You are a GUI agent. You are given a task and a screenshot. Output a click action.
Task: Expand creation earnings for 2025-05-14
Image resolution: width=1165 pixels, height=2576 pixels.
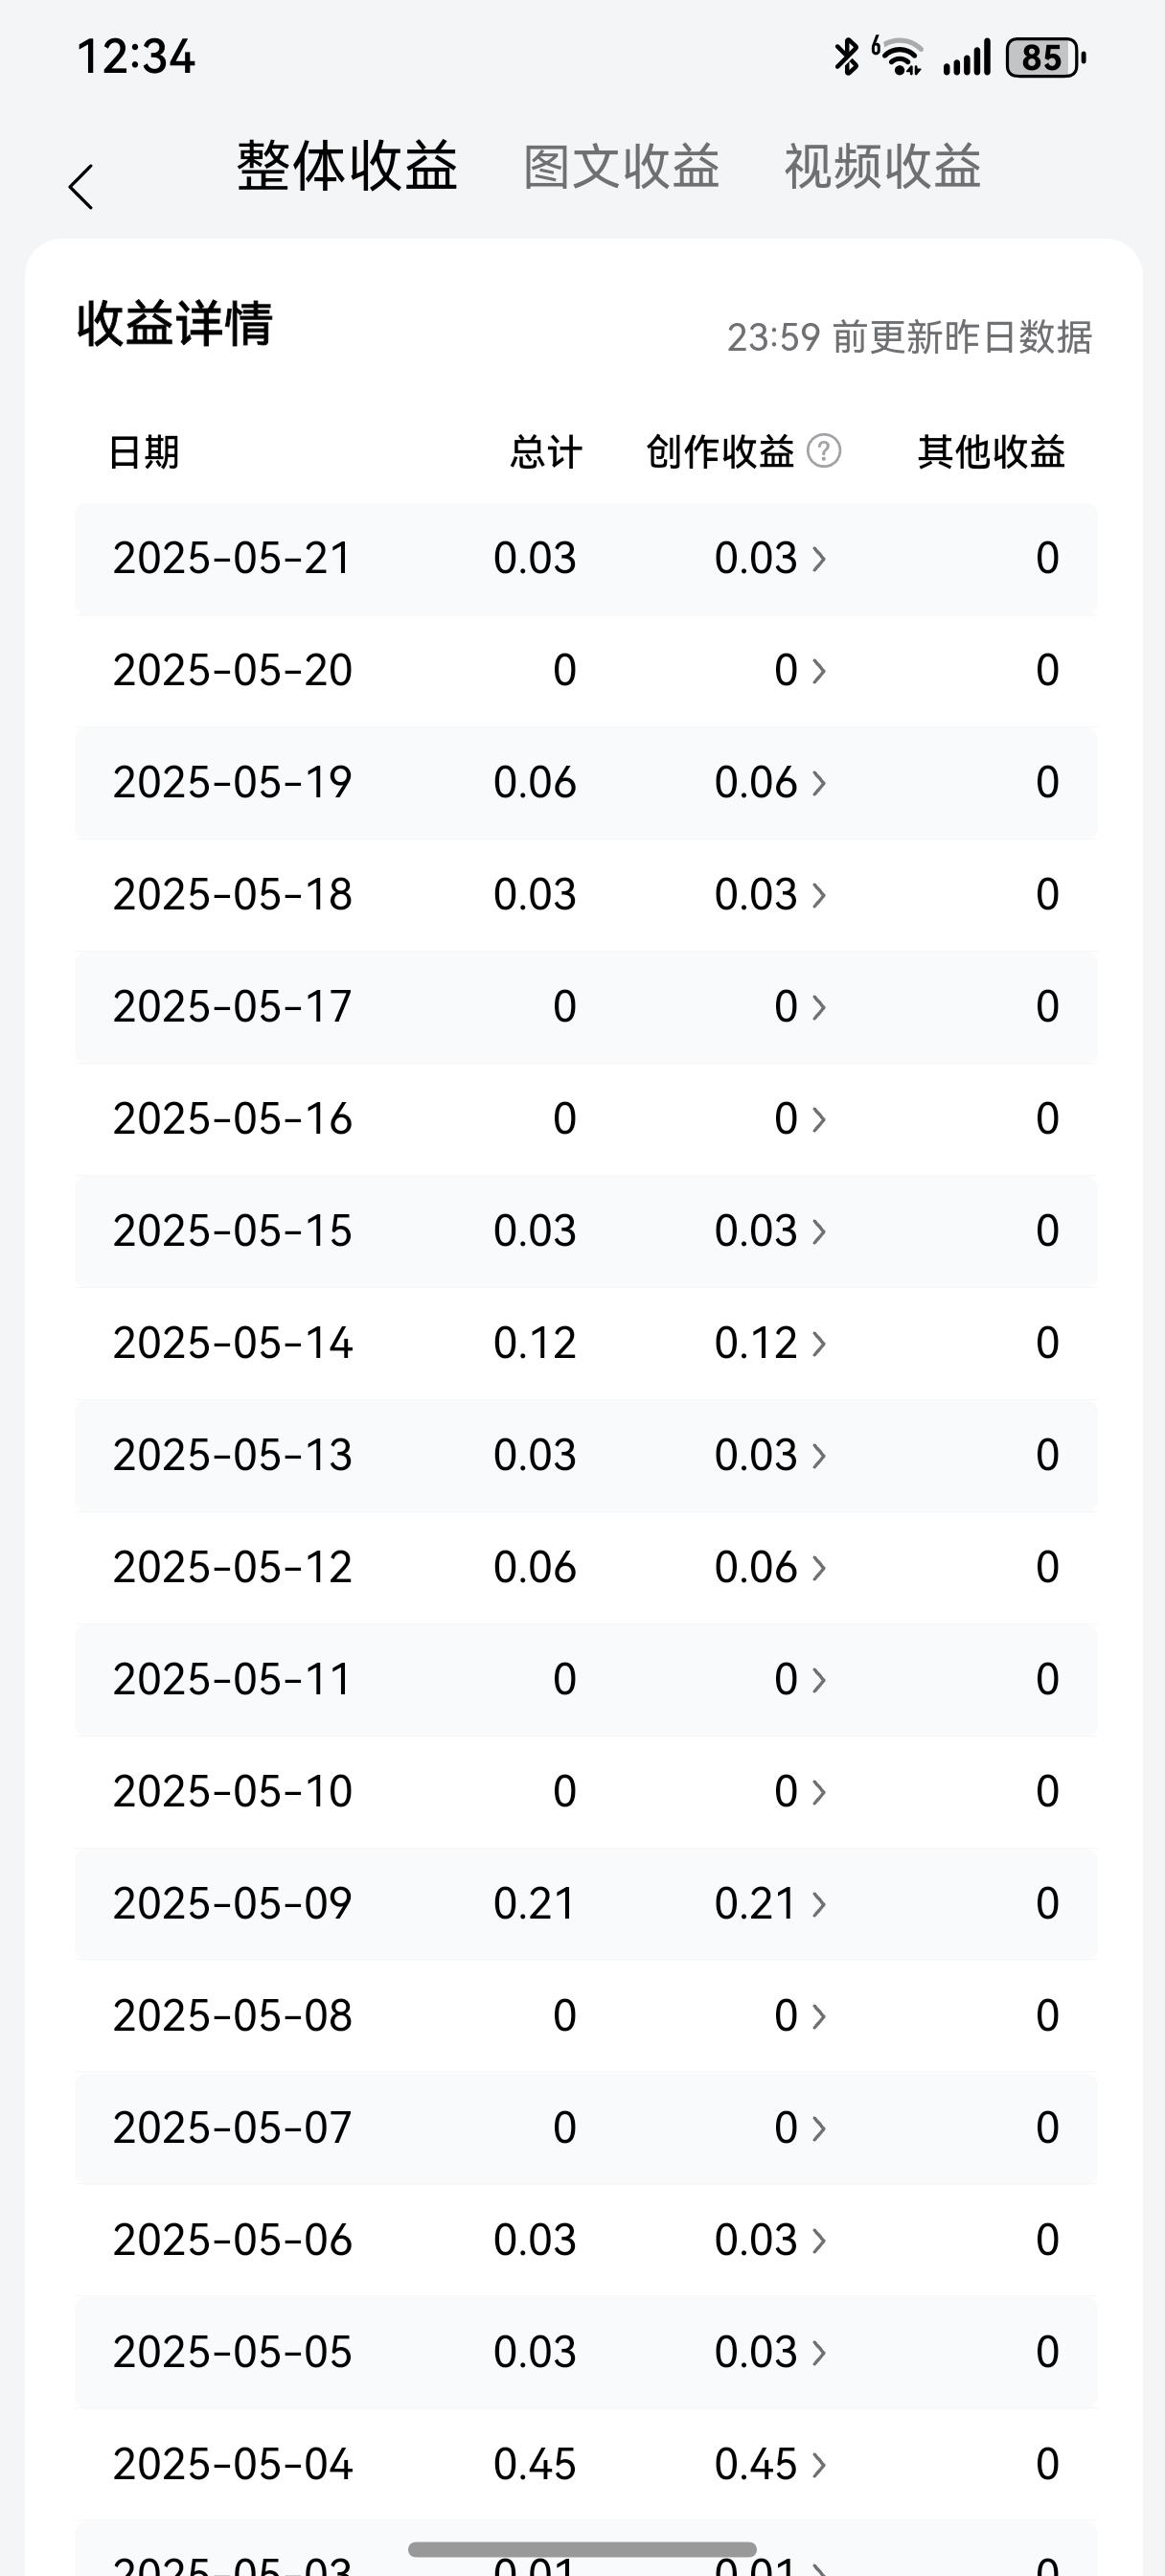(x=770, y=1342)
